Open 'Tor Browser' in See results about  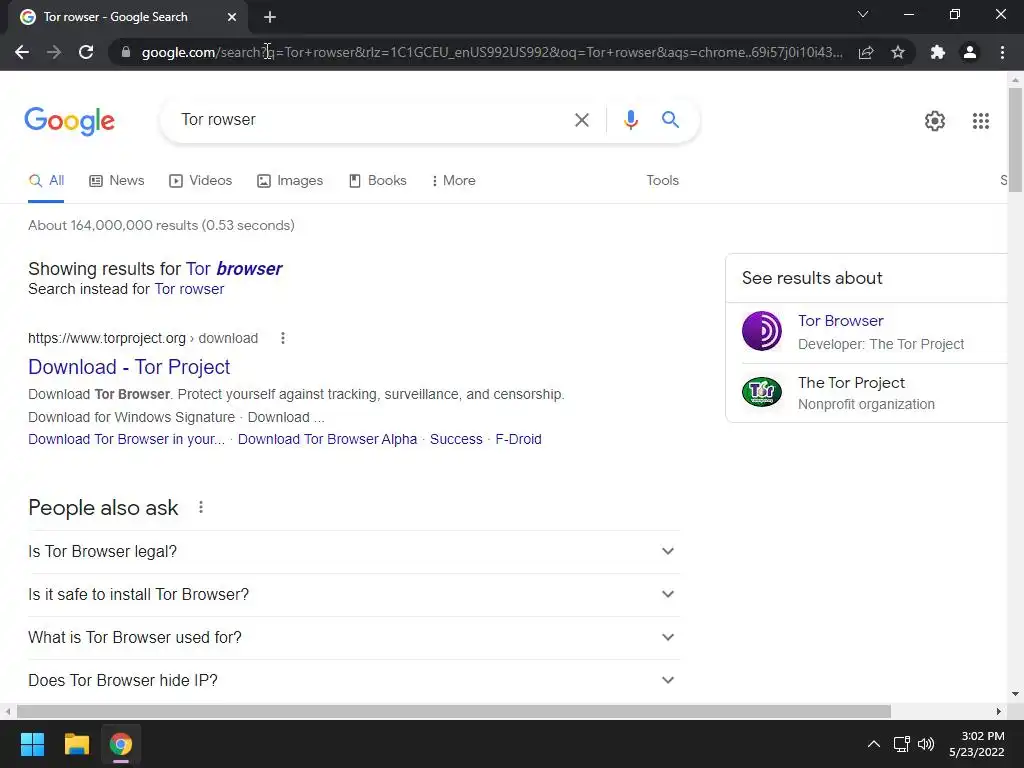click(840, 321)
